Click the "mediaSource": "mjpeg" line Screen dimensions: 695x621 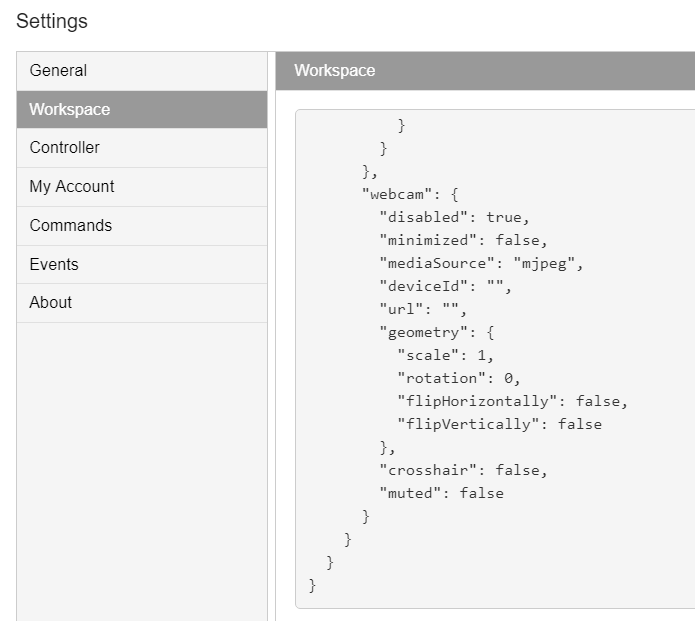481,264
